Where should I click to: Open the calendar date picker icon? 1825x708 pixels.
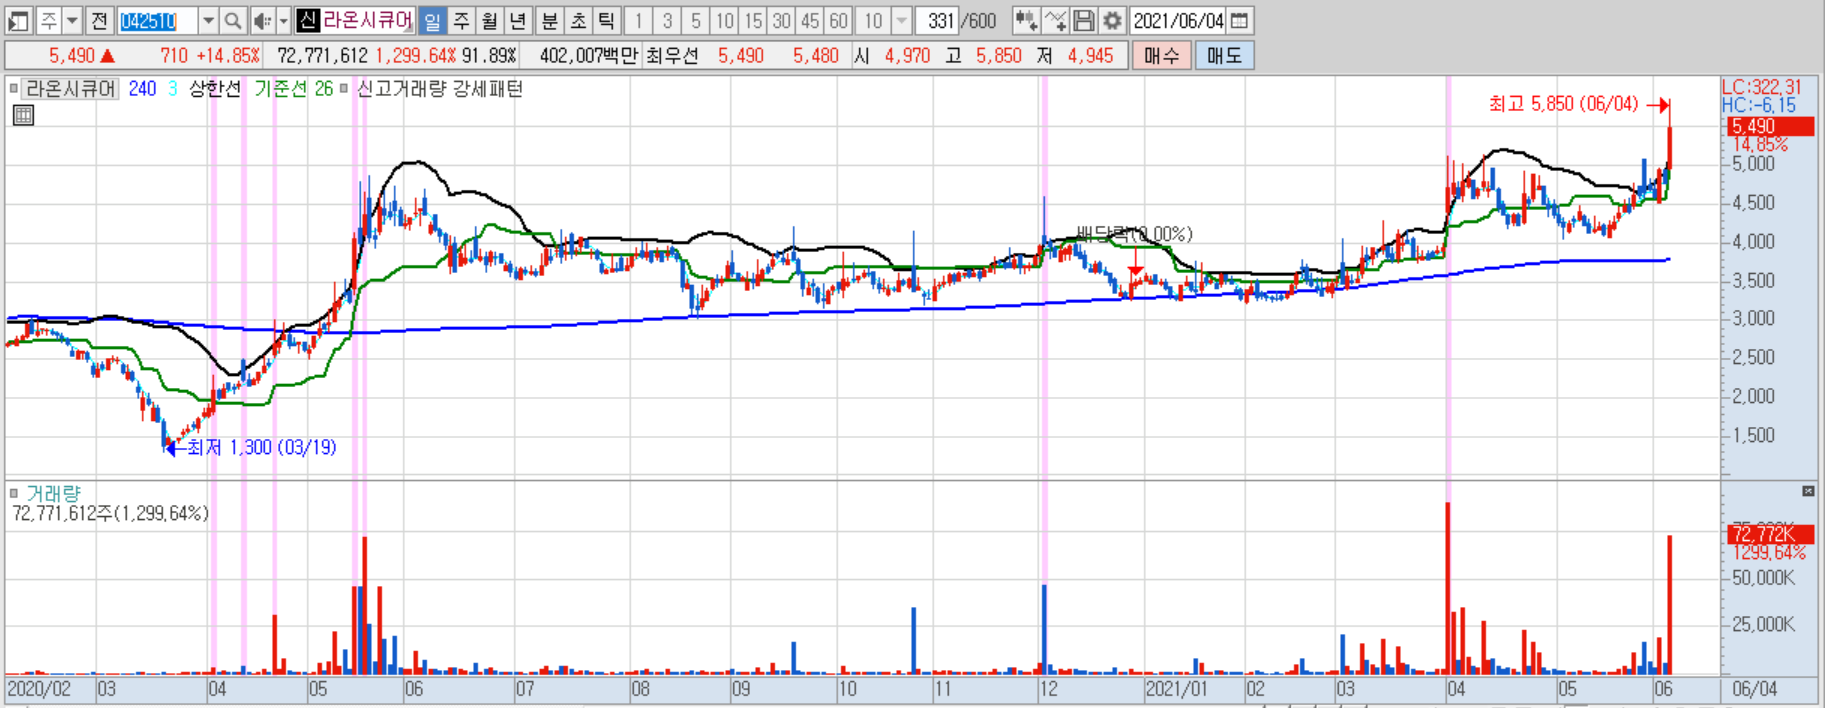point(1239,20)
